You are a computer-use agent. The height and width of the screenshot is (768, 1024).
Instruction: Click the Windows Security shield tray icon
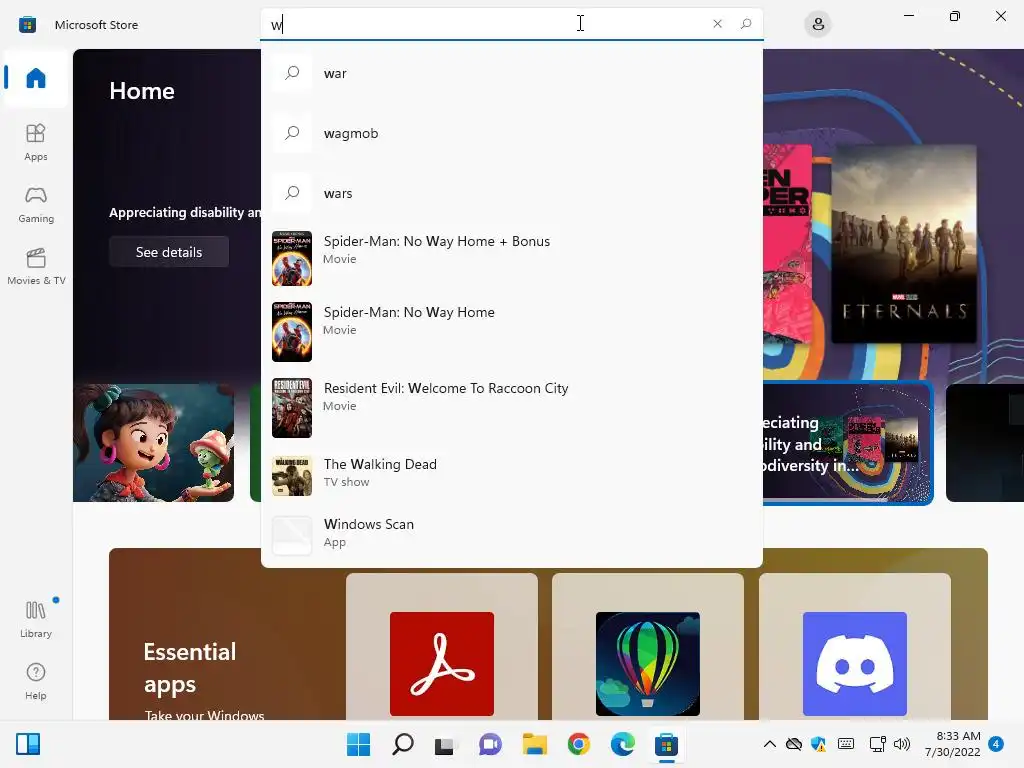(x=818, y=744)
